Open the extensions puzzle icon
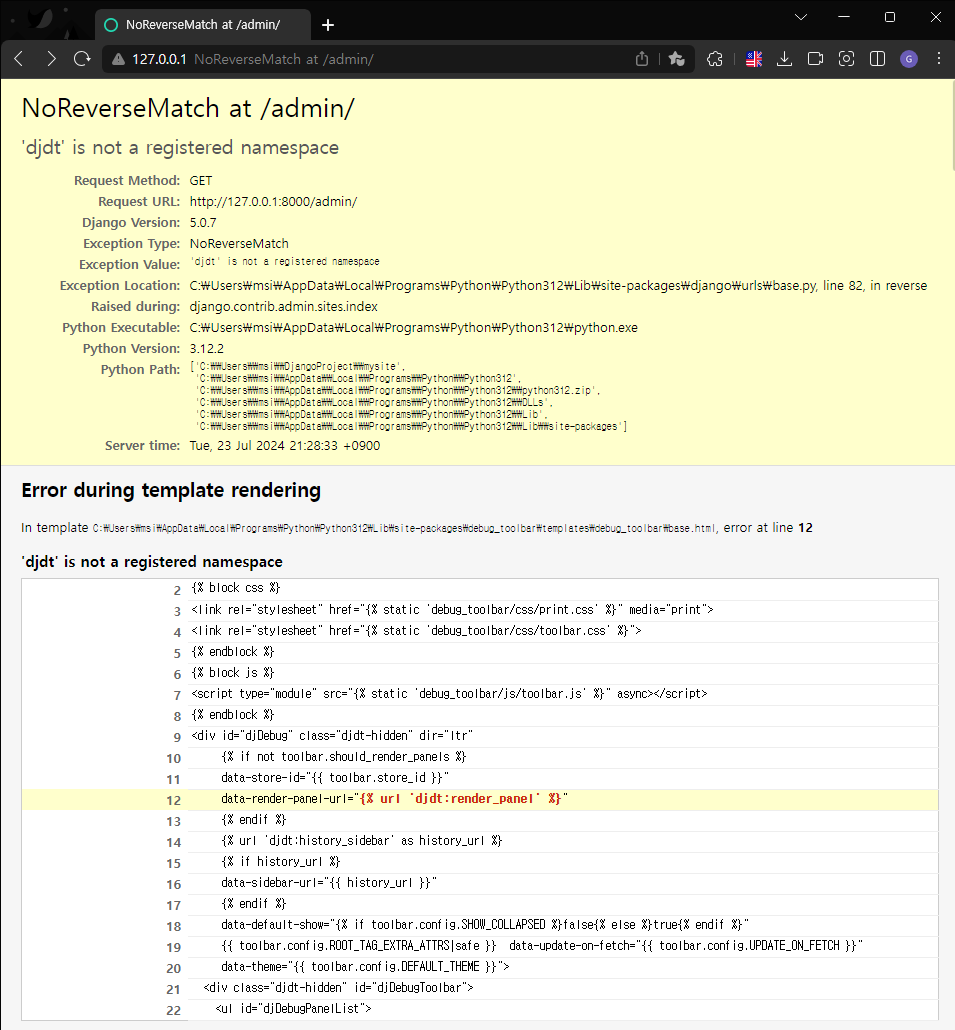 click(715, 59)
